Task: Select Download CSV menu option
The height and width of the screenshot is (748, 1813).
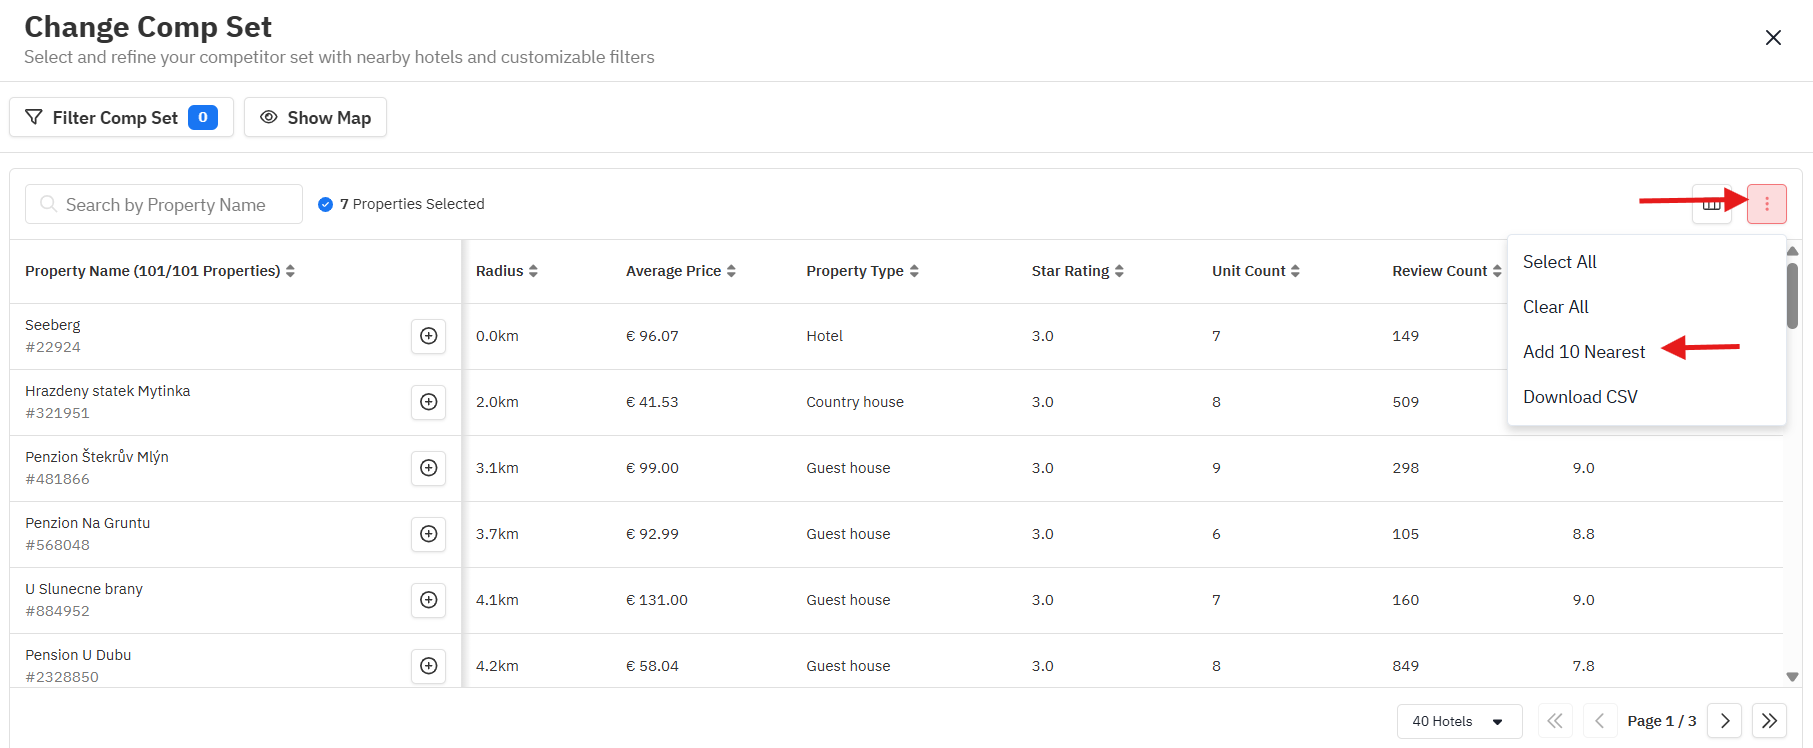Action: click(1580, 397)
